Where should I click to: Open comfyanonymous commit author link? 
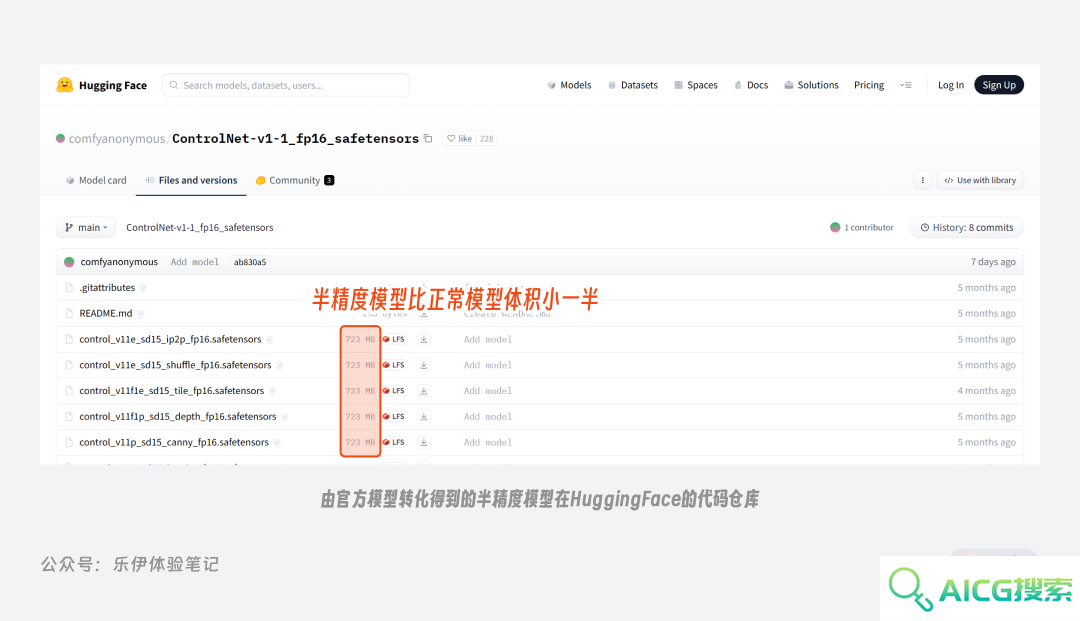pos(119,262)
